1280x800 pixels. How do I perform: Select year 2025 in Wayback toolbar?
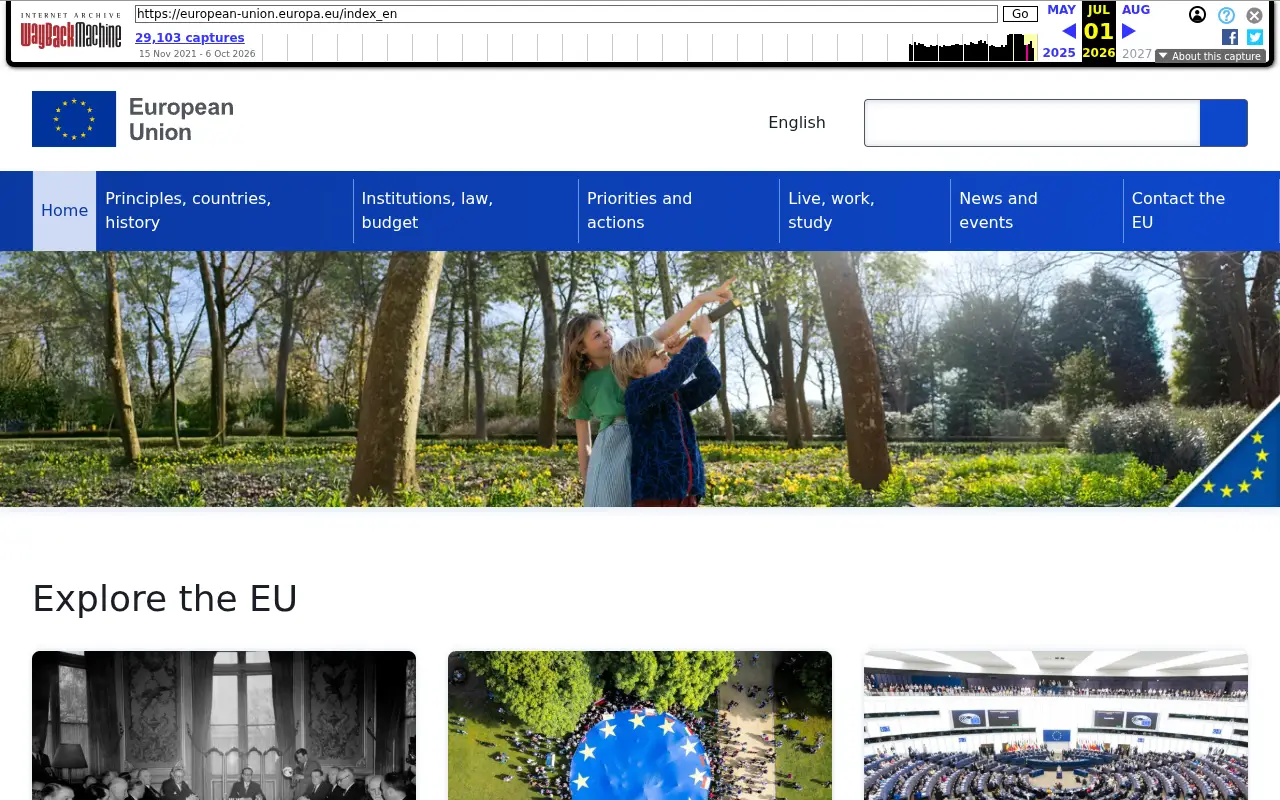click(x=1059, y=53)
